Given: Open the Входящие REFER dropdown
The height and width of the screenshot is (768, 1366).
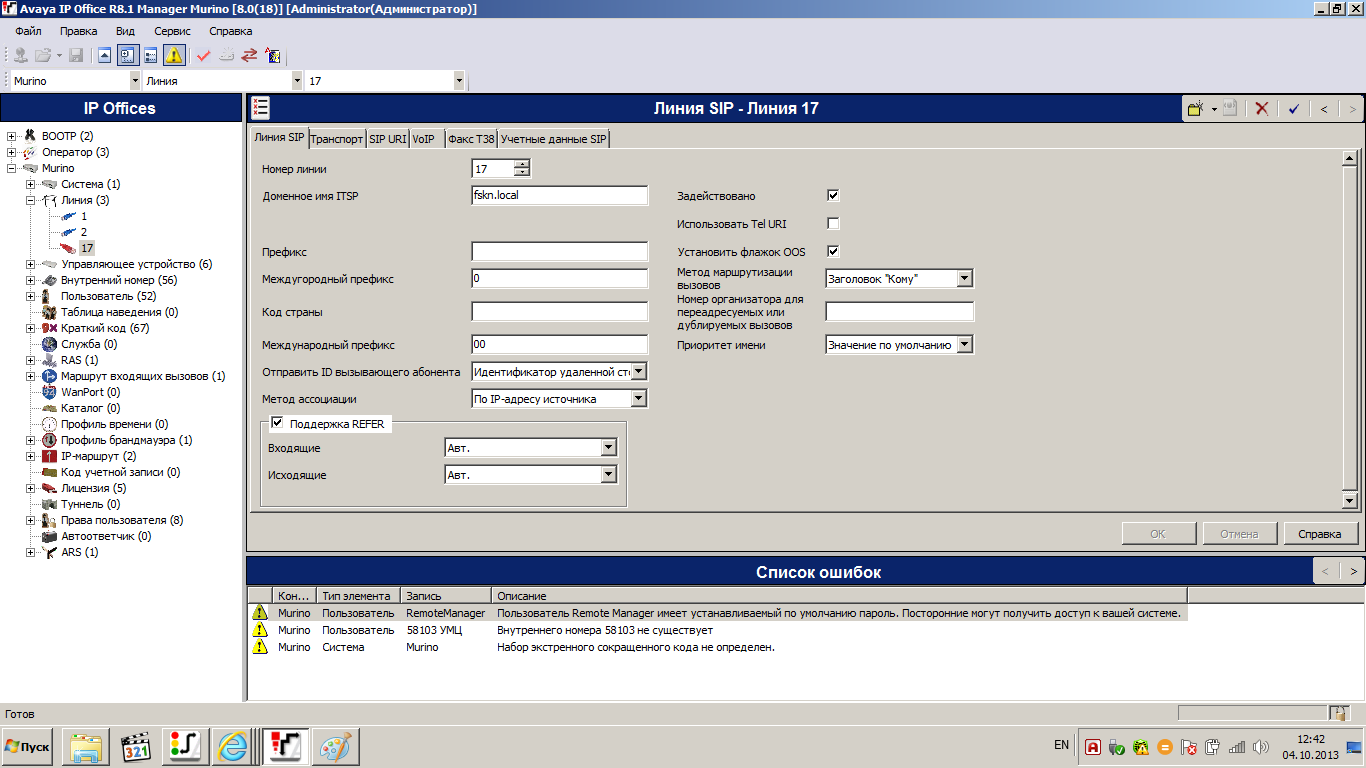Looking at the screenshot, I should point(609,448).
